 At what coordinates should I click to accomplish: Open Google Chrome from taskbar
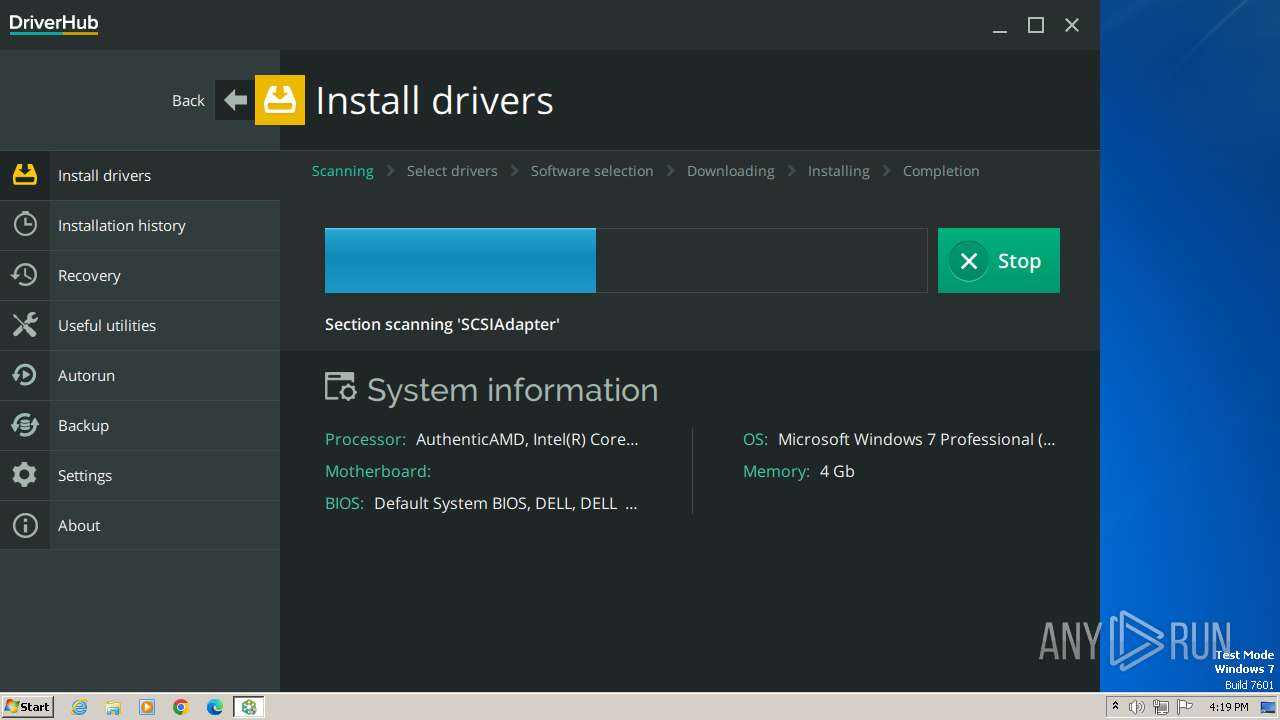click(181, 707)
